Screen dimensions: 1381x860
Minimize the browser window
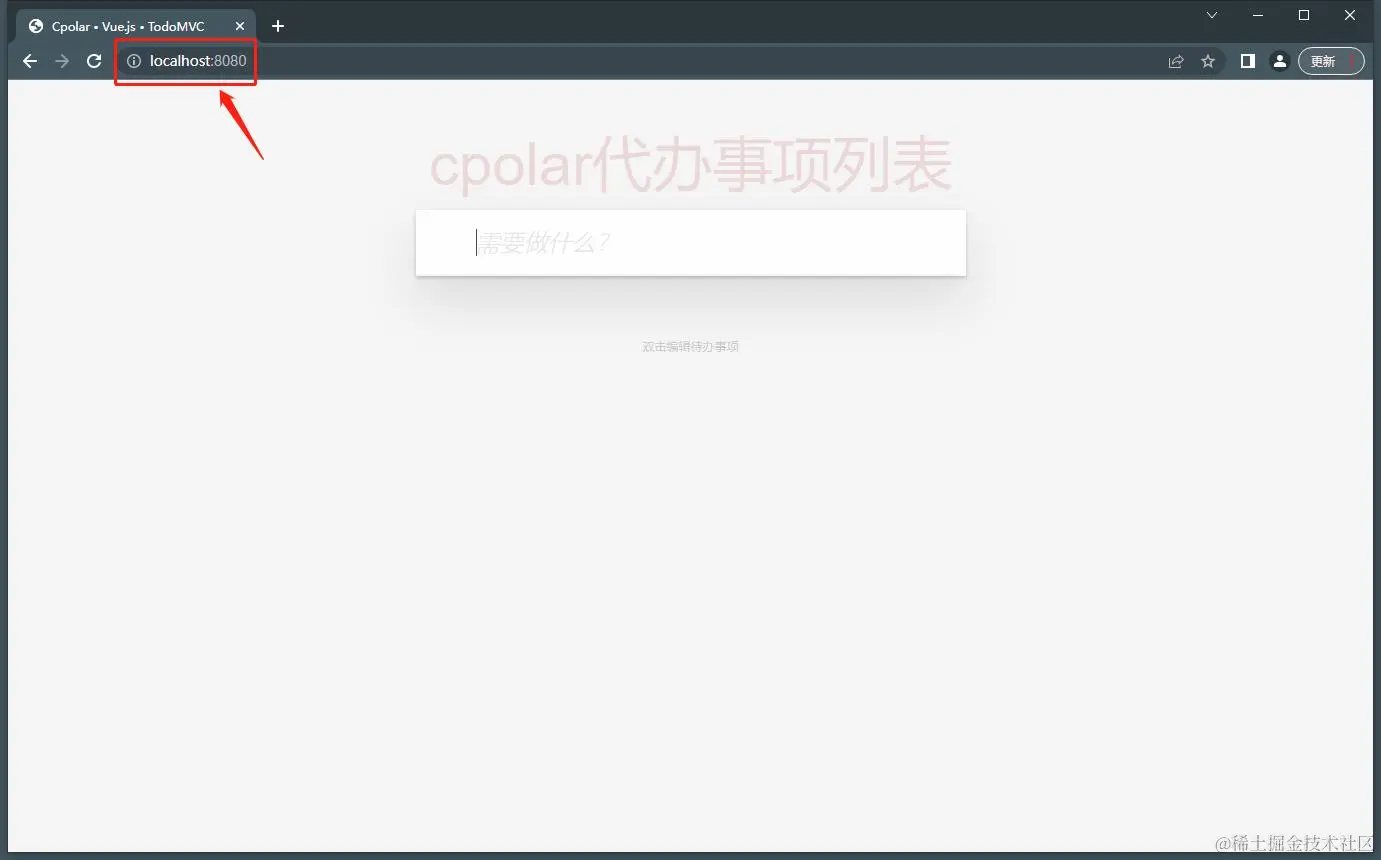[1258, 15]
